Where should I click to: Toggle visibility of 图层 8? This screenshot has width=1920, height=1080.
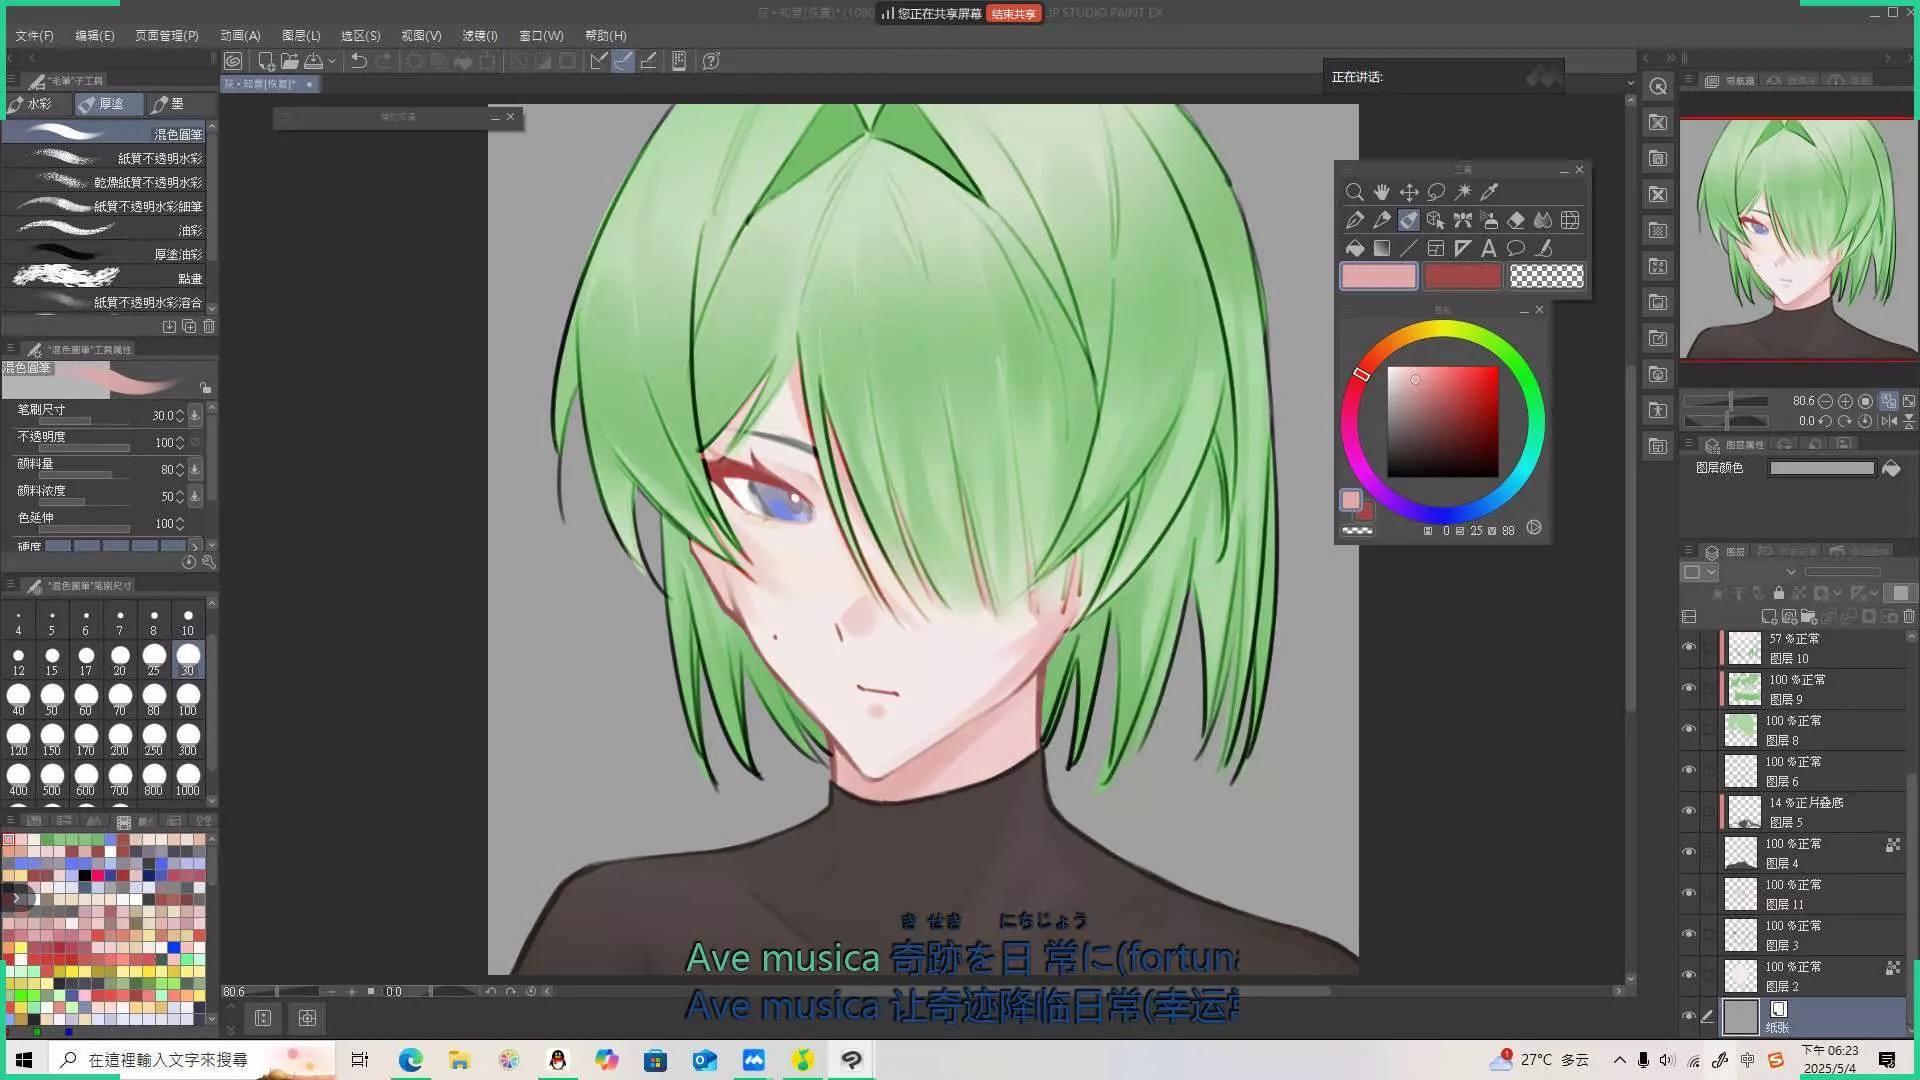coord(1689,730)
